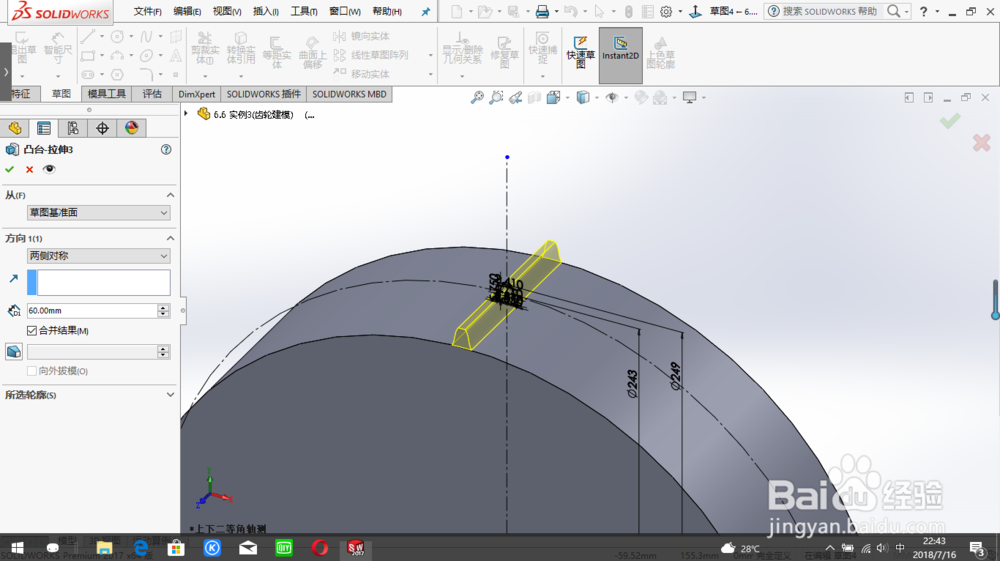Open the 两侧对称 end condition dropdown

(x=98, y=256)
